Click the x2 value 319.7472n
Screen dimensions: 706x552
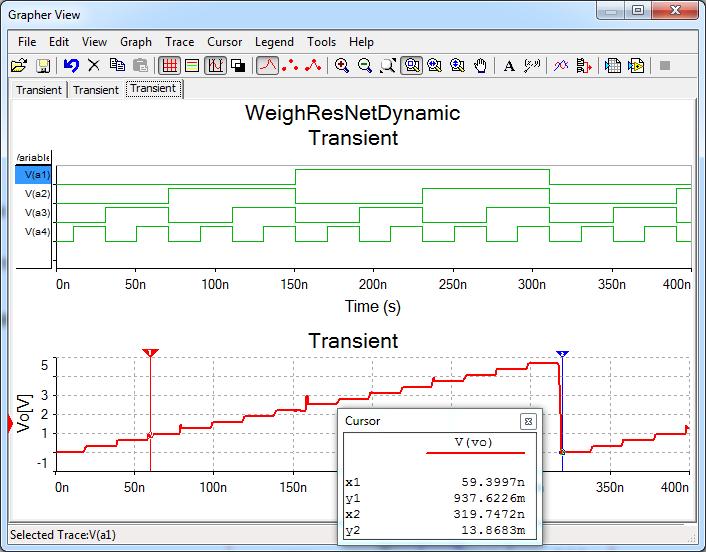point(489,514)
